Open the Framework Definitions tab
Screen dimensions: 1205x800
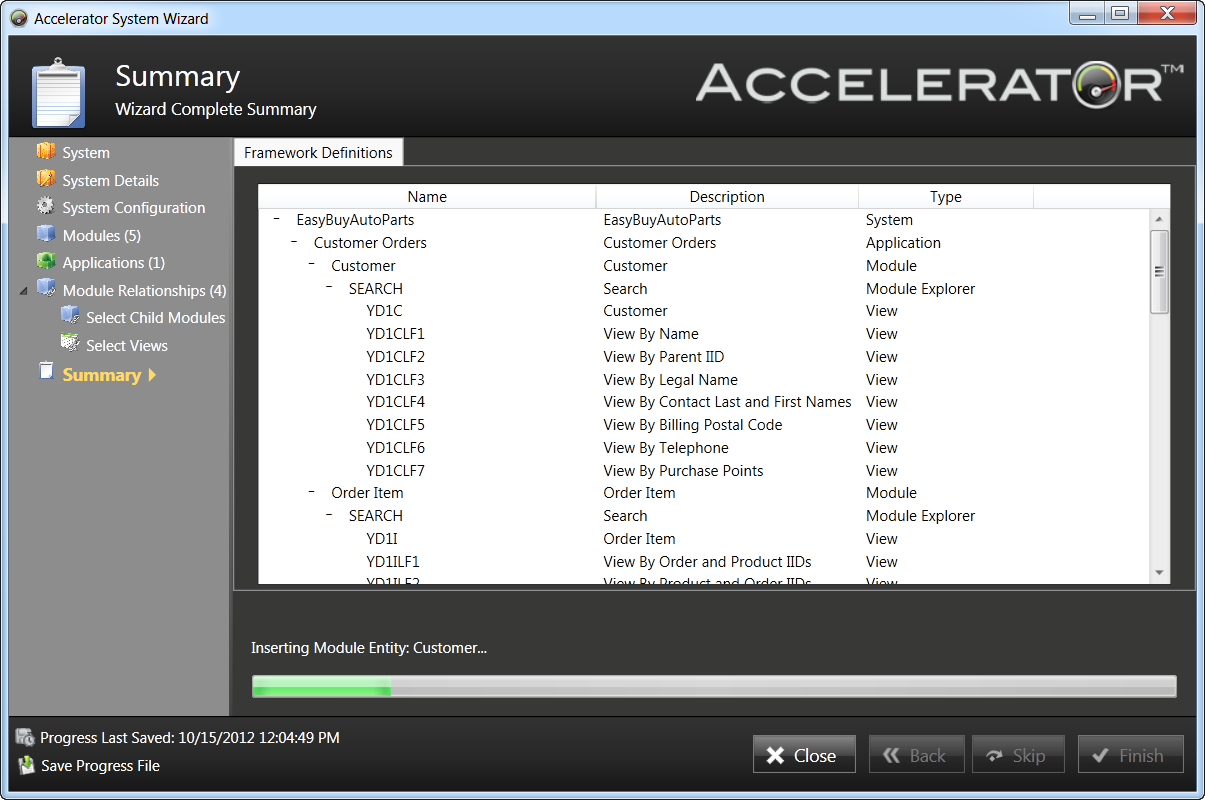tap(318, 152)
